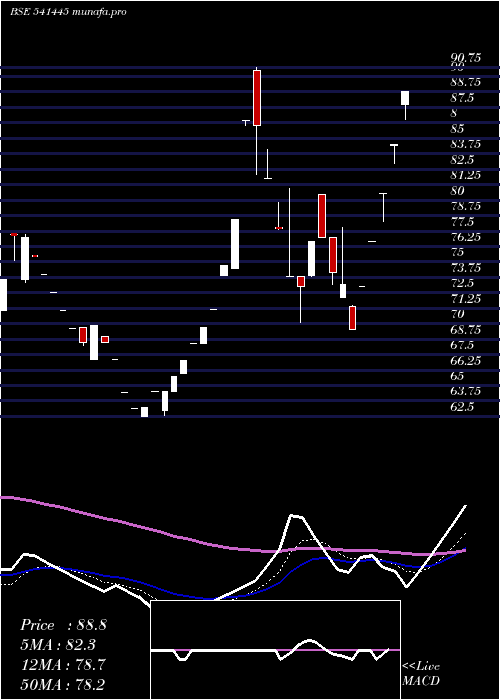
Task: Click the 81.25 price axis label
Action: [x=466, y=175]
